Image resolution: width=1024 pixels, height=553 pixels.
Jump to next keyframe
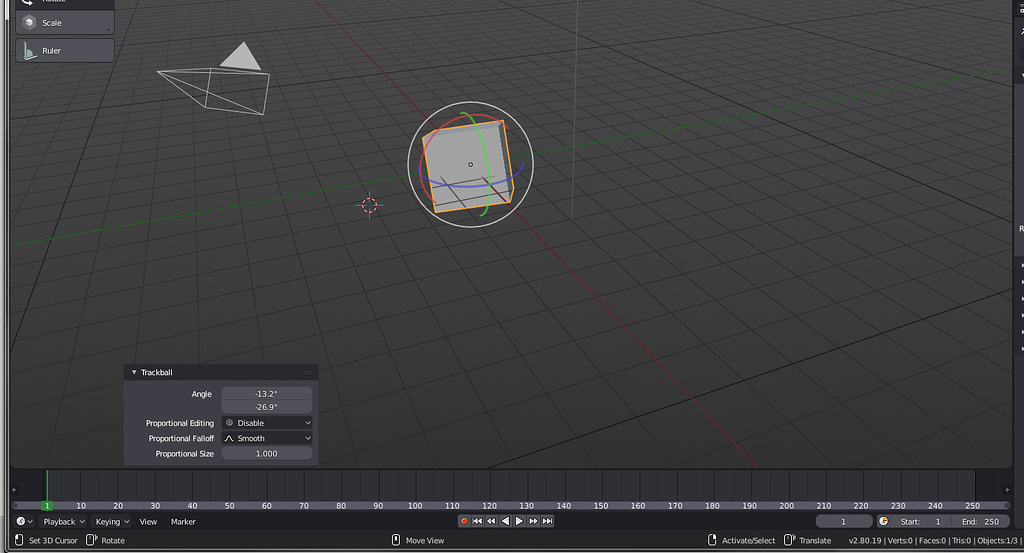click(x=533, y=521)
